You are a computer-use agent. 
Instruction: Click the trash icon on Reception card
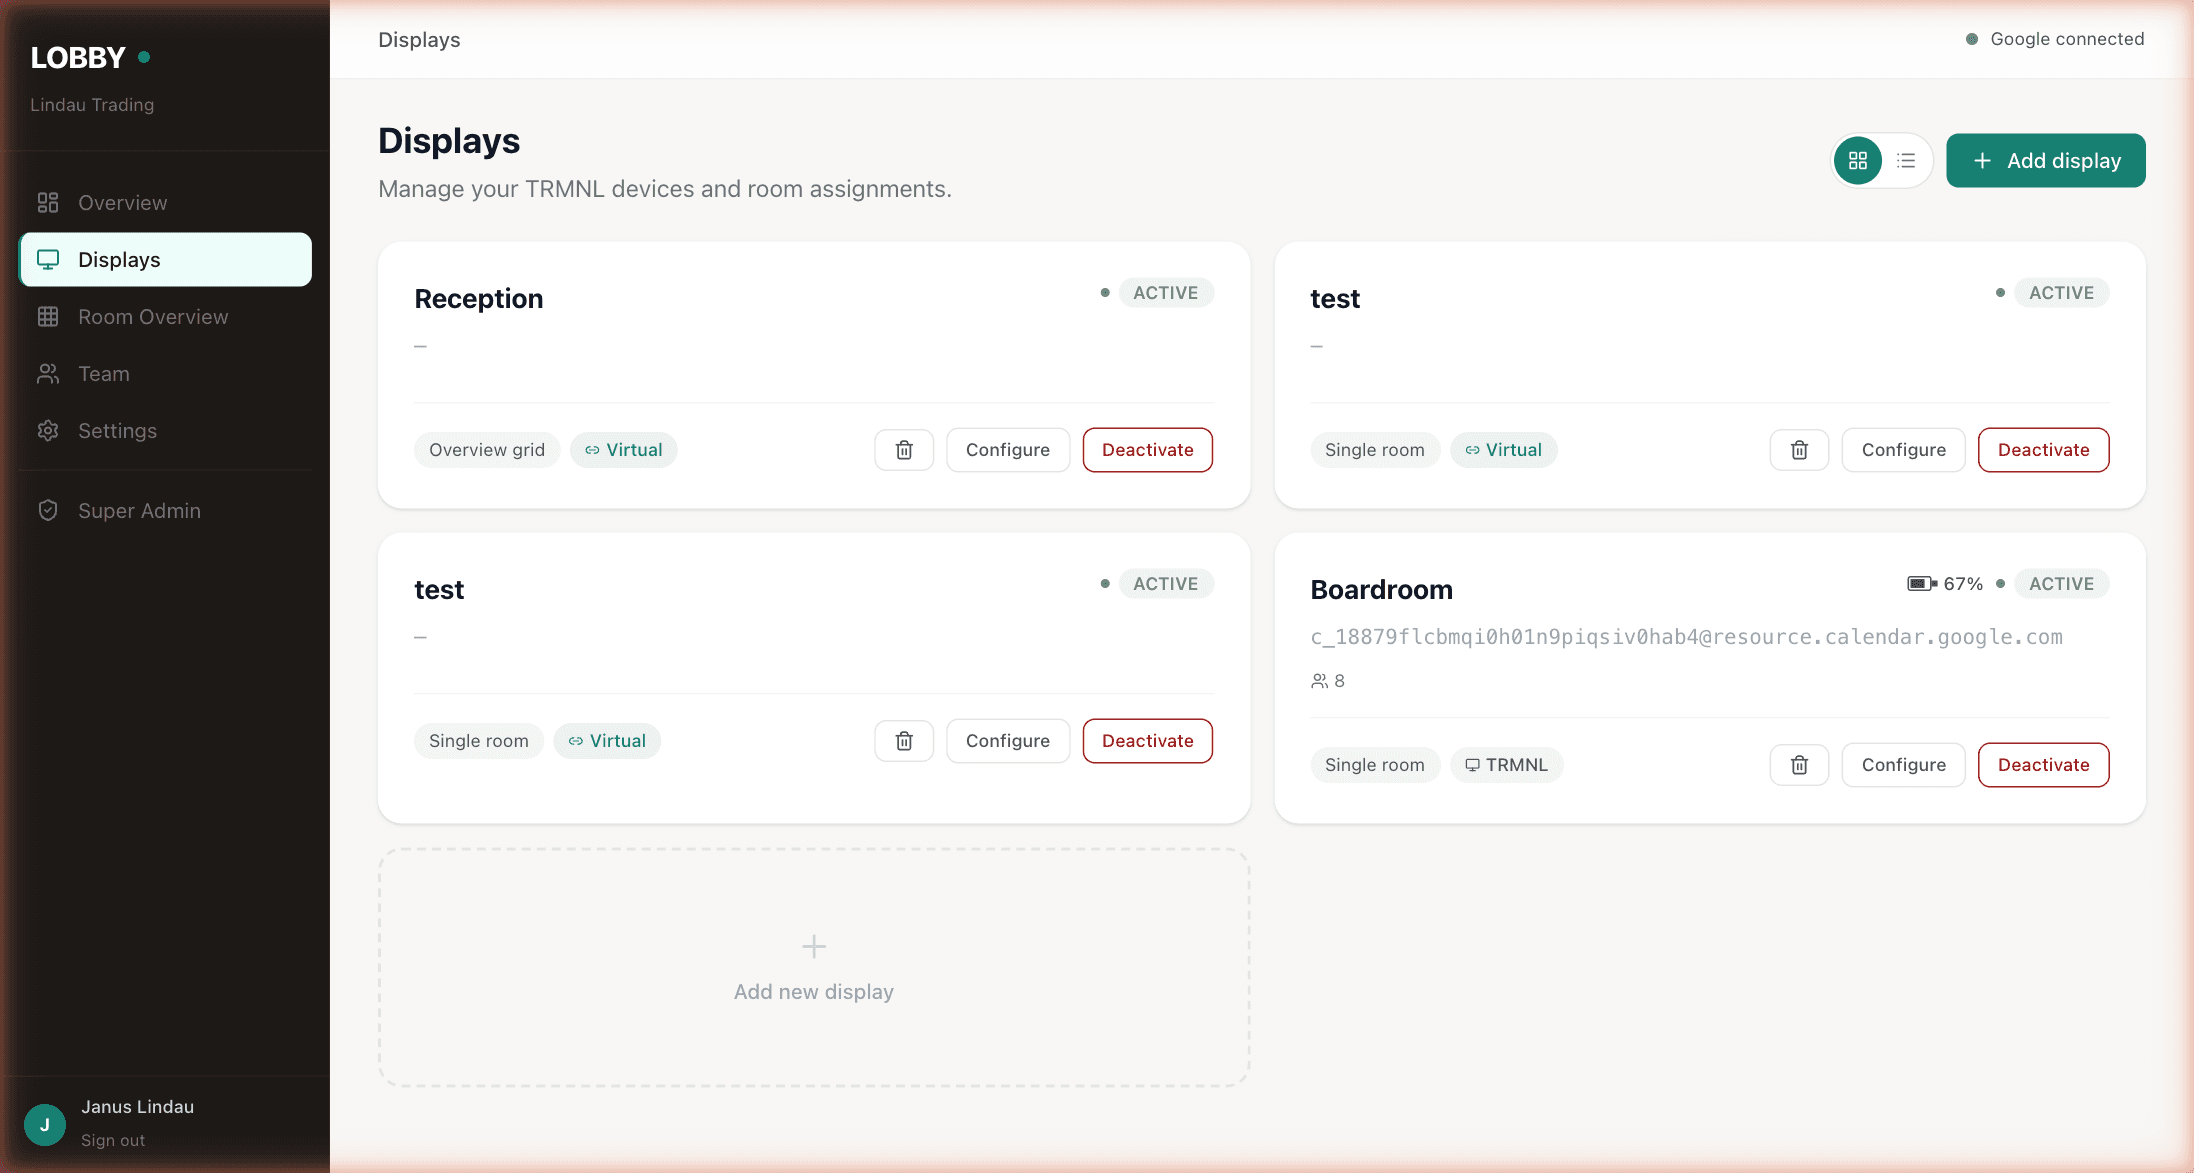coord(904,450)
